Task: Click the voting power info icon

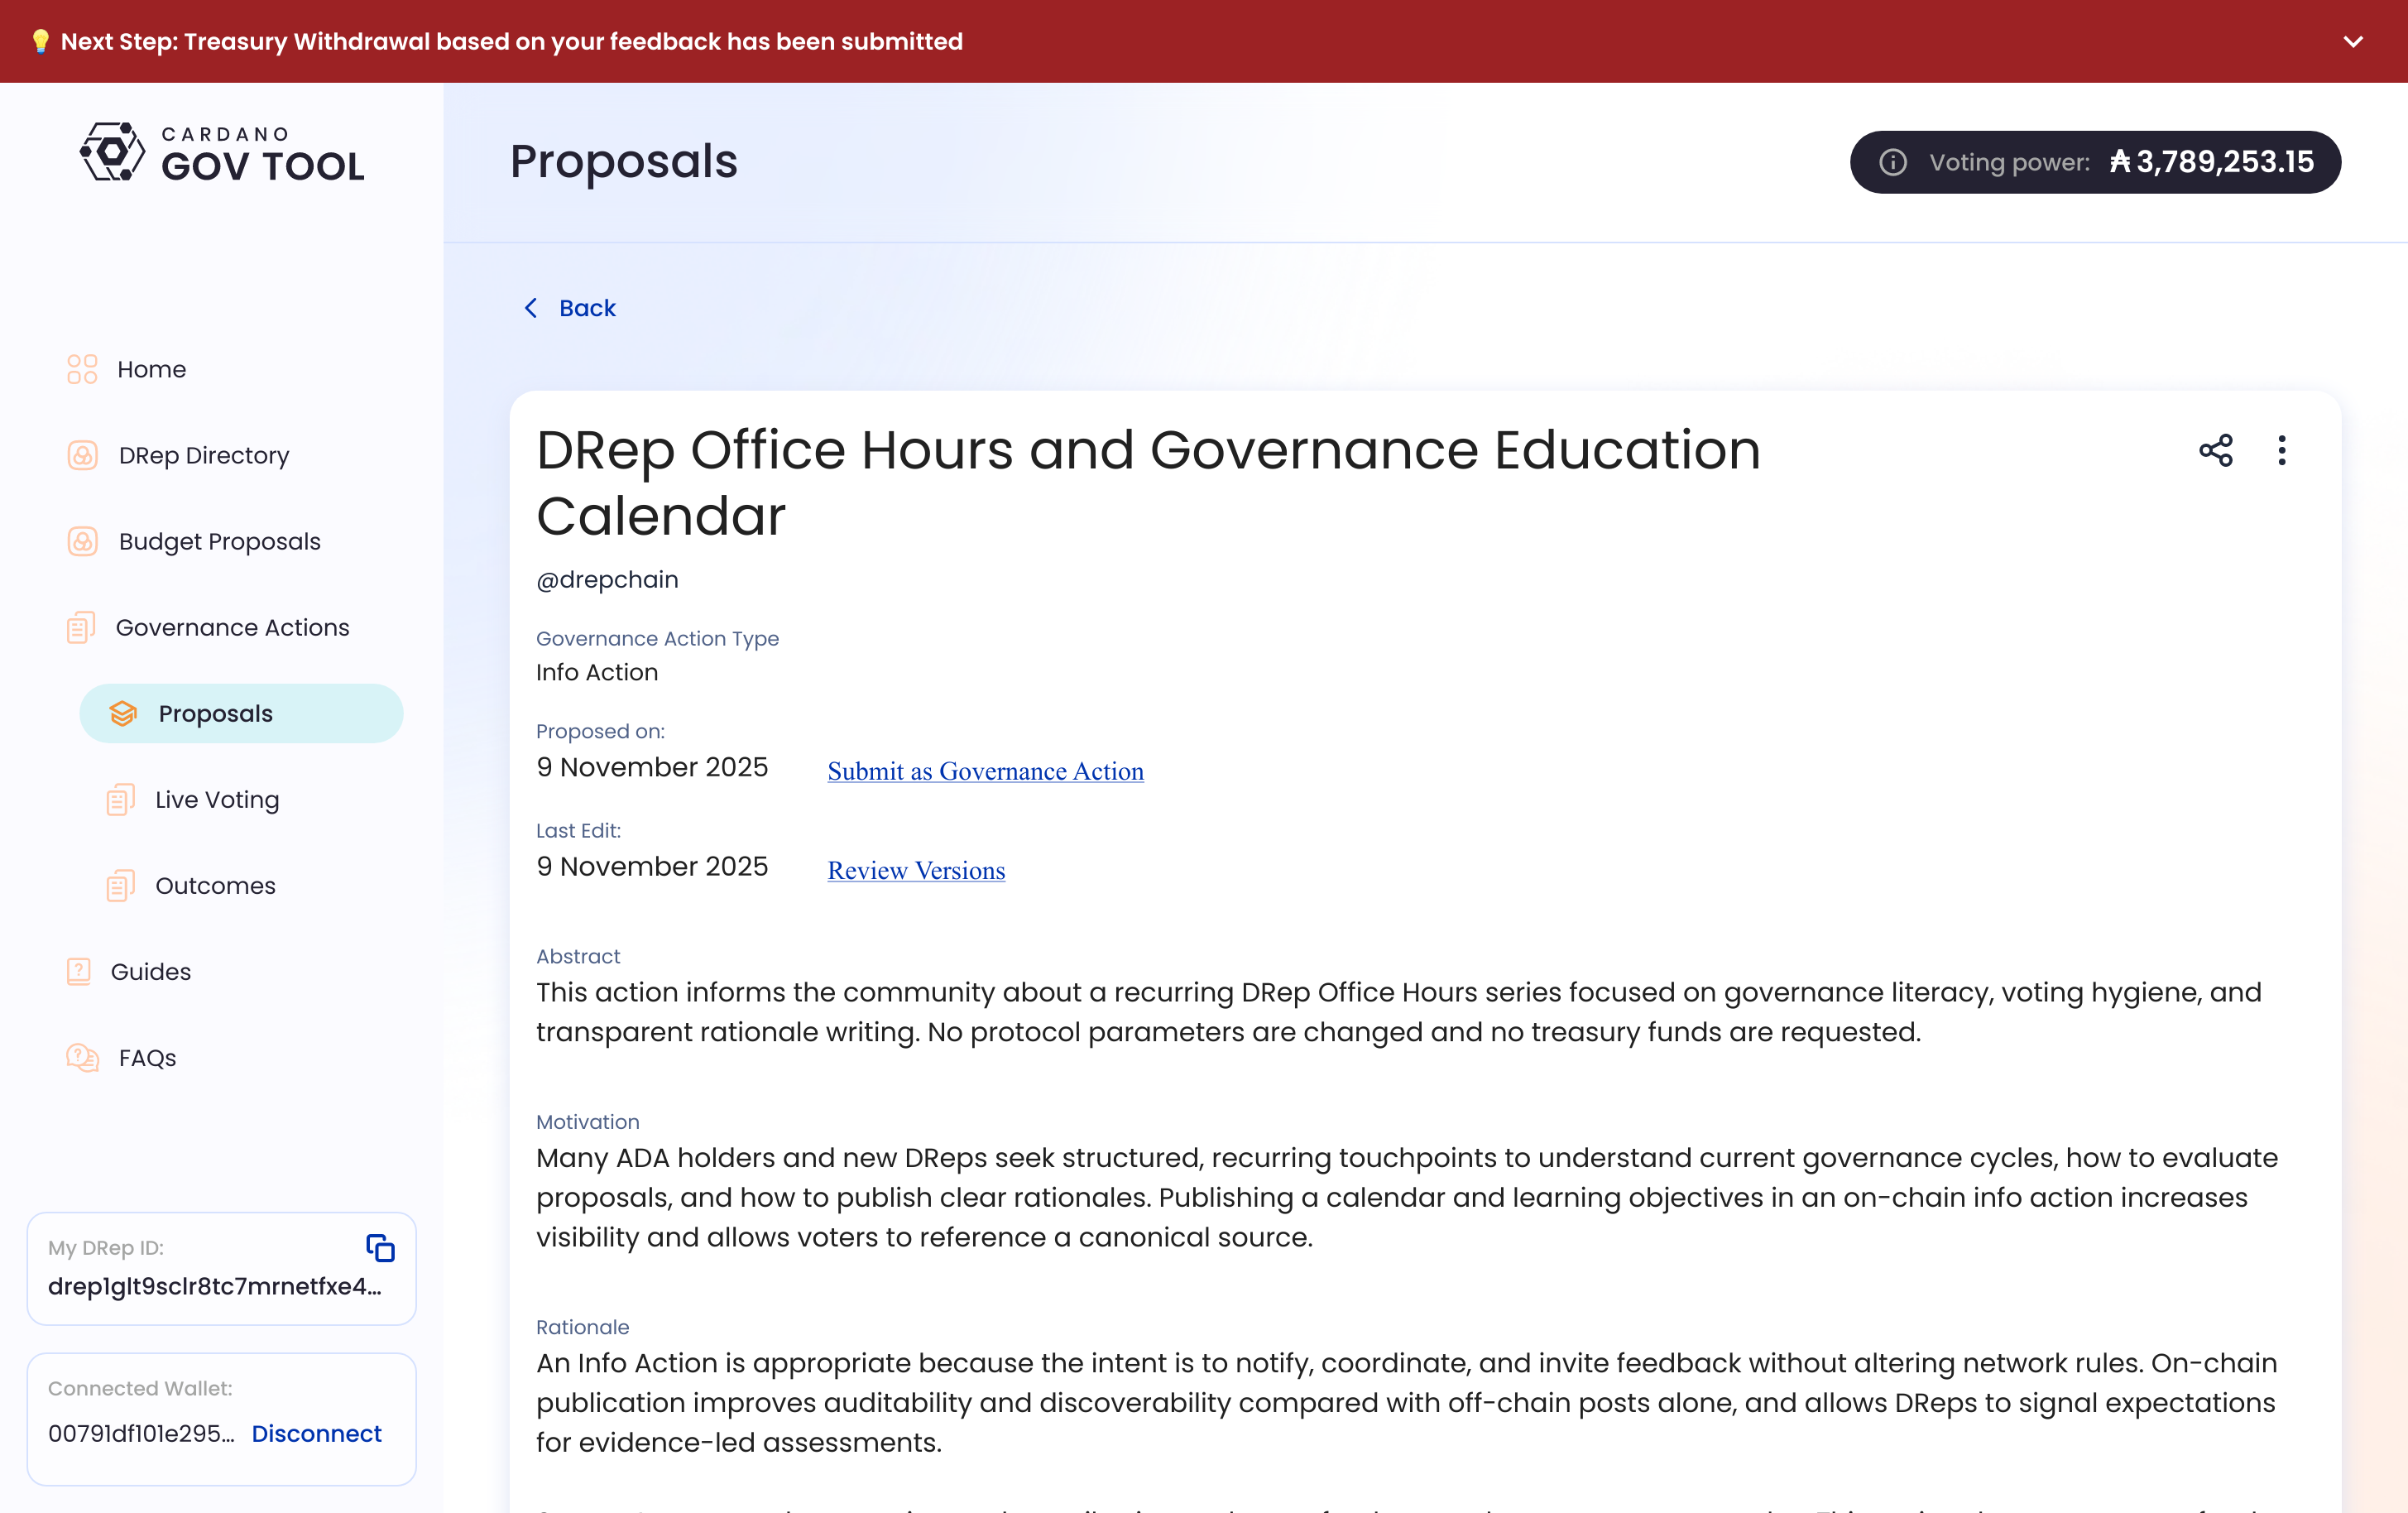Action: pyautogui.click(x=1892, y=162)
